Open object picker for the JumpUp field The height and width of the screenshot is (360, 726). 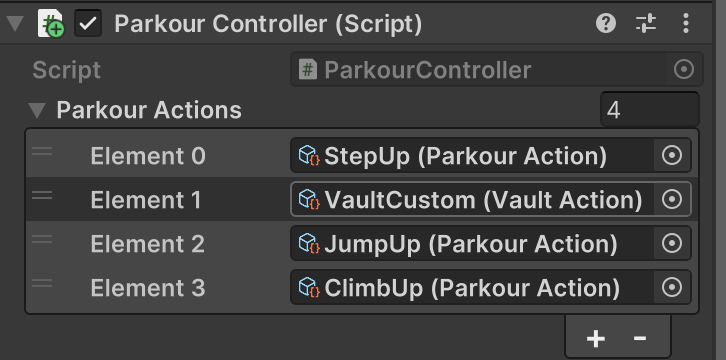(x=672, y=243)
